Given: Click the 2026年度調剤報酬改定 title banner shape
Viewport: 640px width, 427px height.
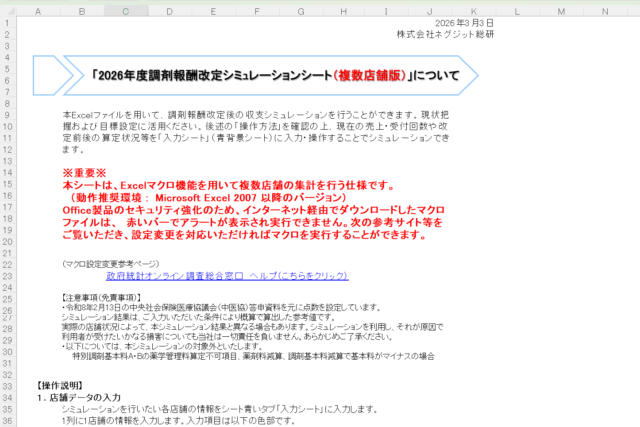Looking at the screenshot, I should [x=255, y=75].
